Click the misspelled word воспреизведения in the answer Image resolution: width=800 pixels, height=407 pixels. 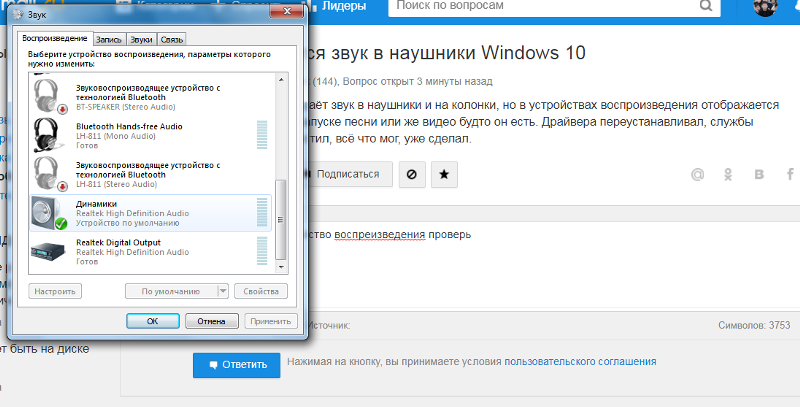click(380, 235)
